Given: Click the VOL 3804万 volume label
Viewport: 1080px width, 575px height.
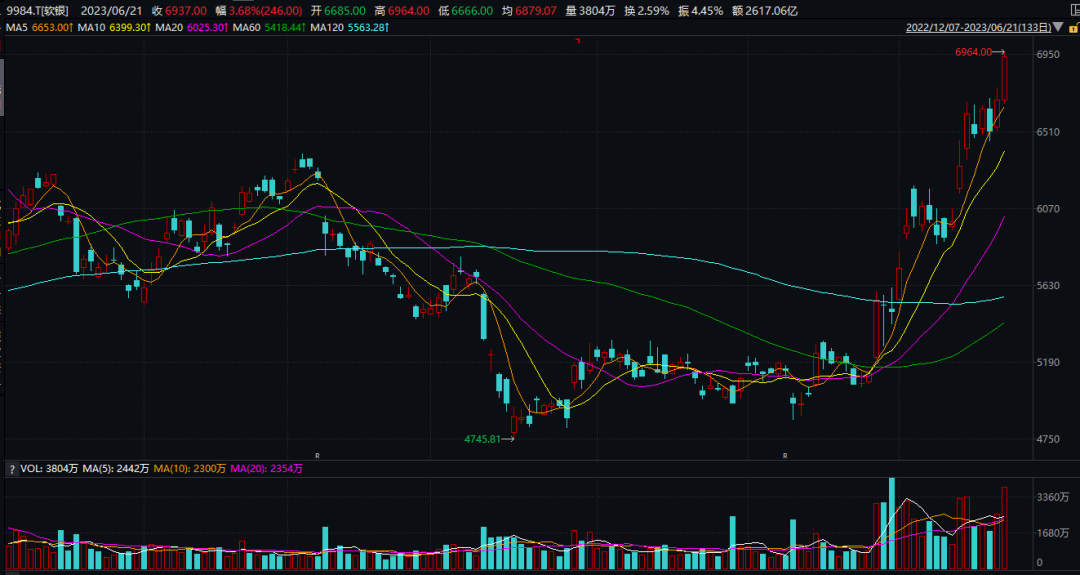Looking at the screenshot, I should [49, 468].
